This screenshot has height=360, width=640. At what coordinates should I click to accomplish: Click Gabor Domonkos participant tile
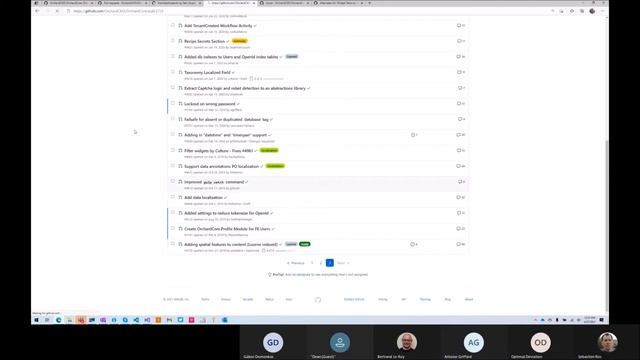click(273, 343)
